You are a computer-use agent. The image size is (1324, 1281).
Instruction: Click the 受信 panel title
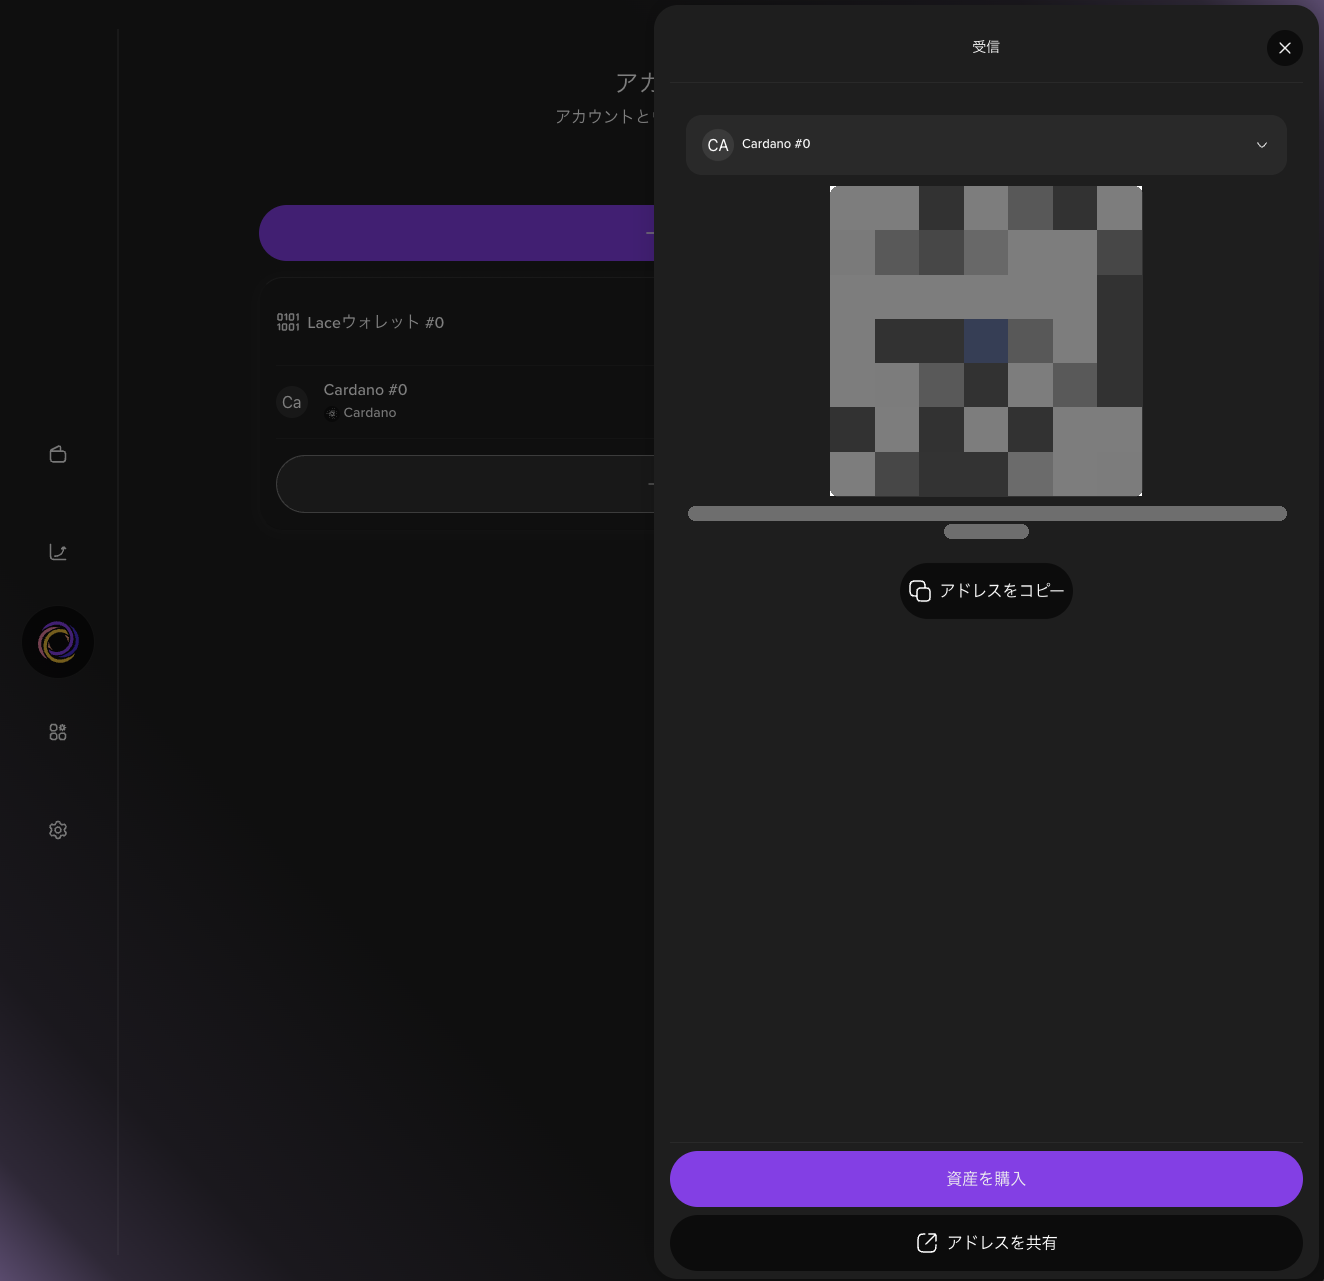point(986,47)
